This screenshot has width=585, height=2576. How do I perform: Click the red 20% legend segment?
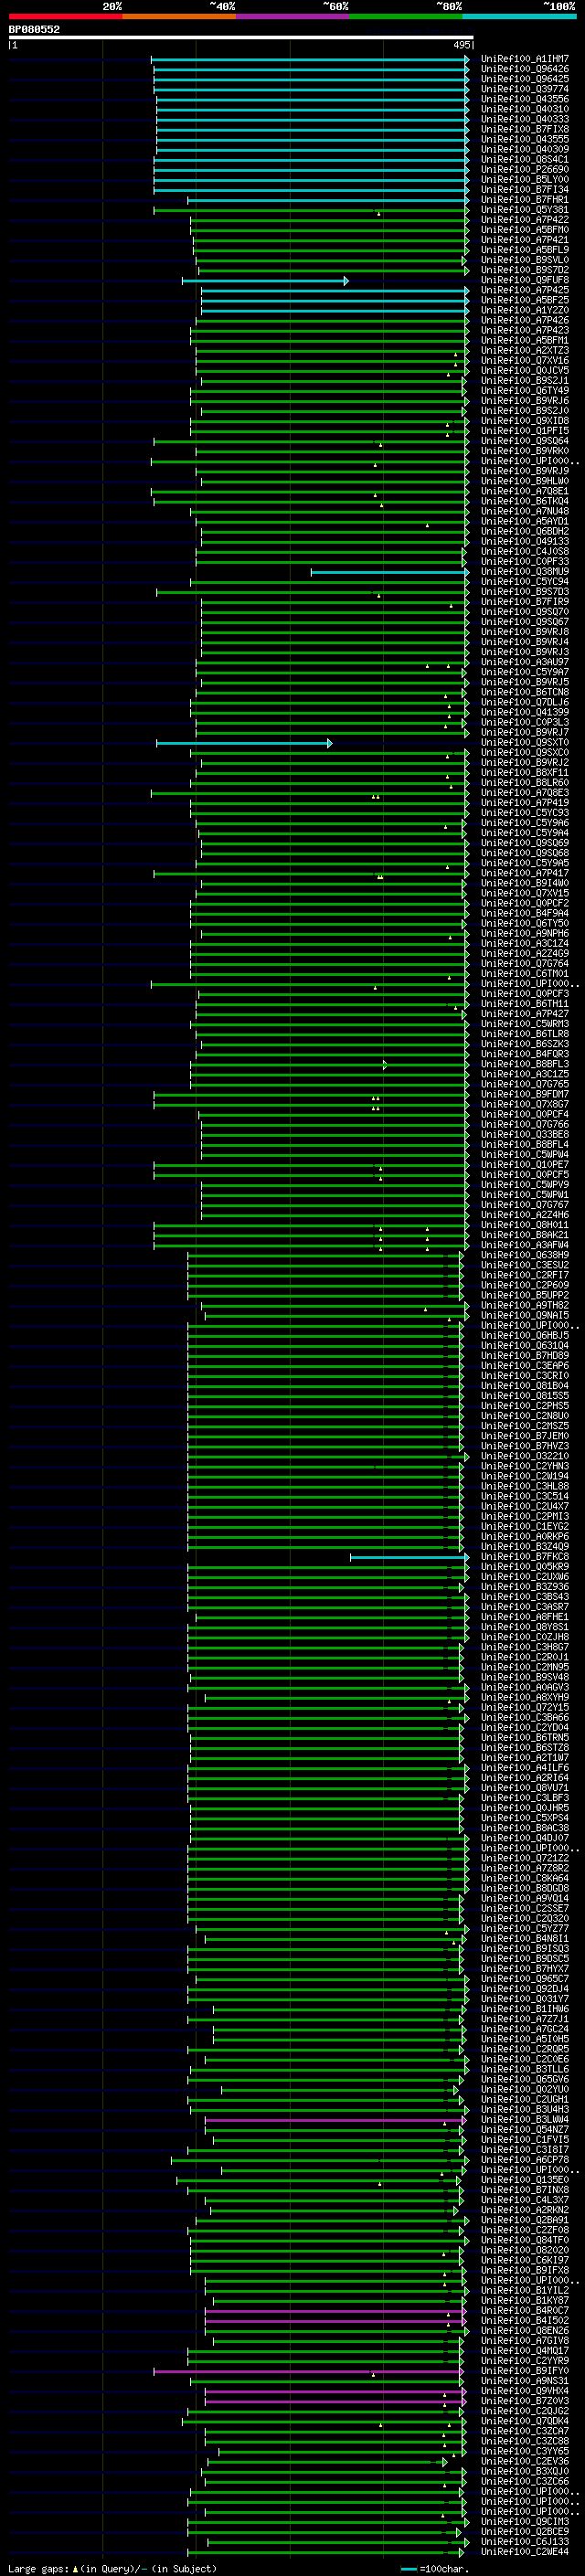coord(65,16)
